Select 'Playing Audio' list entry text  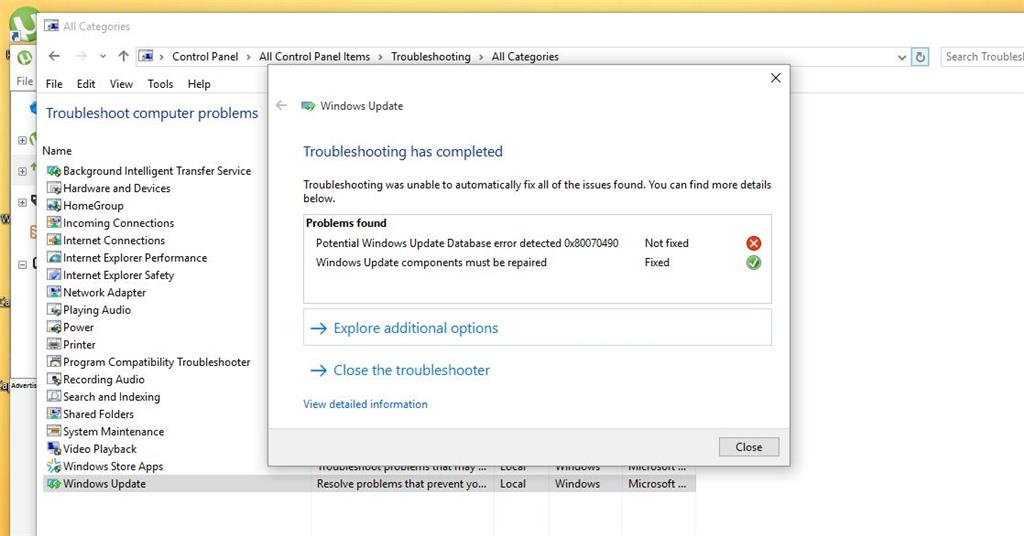97,310
